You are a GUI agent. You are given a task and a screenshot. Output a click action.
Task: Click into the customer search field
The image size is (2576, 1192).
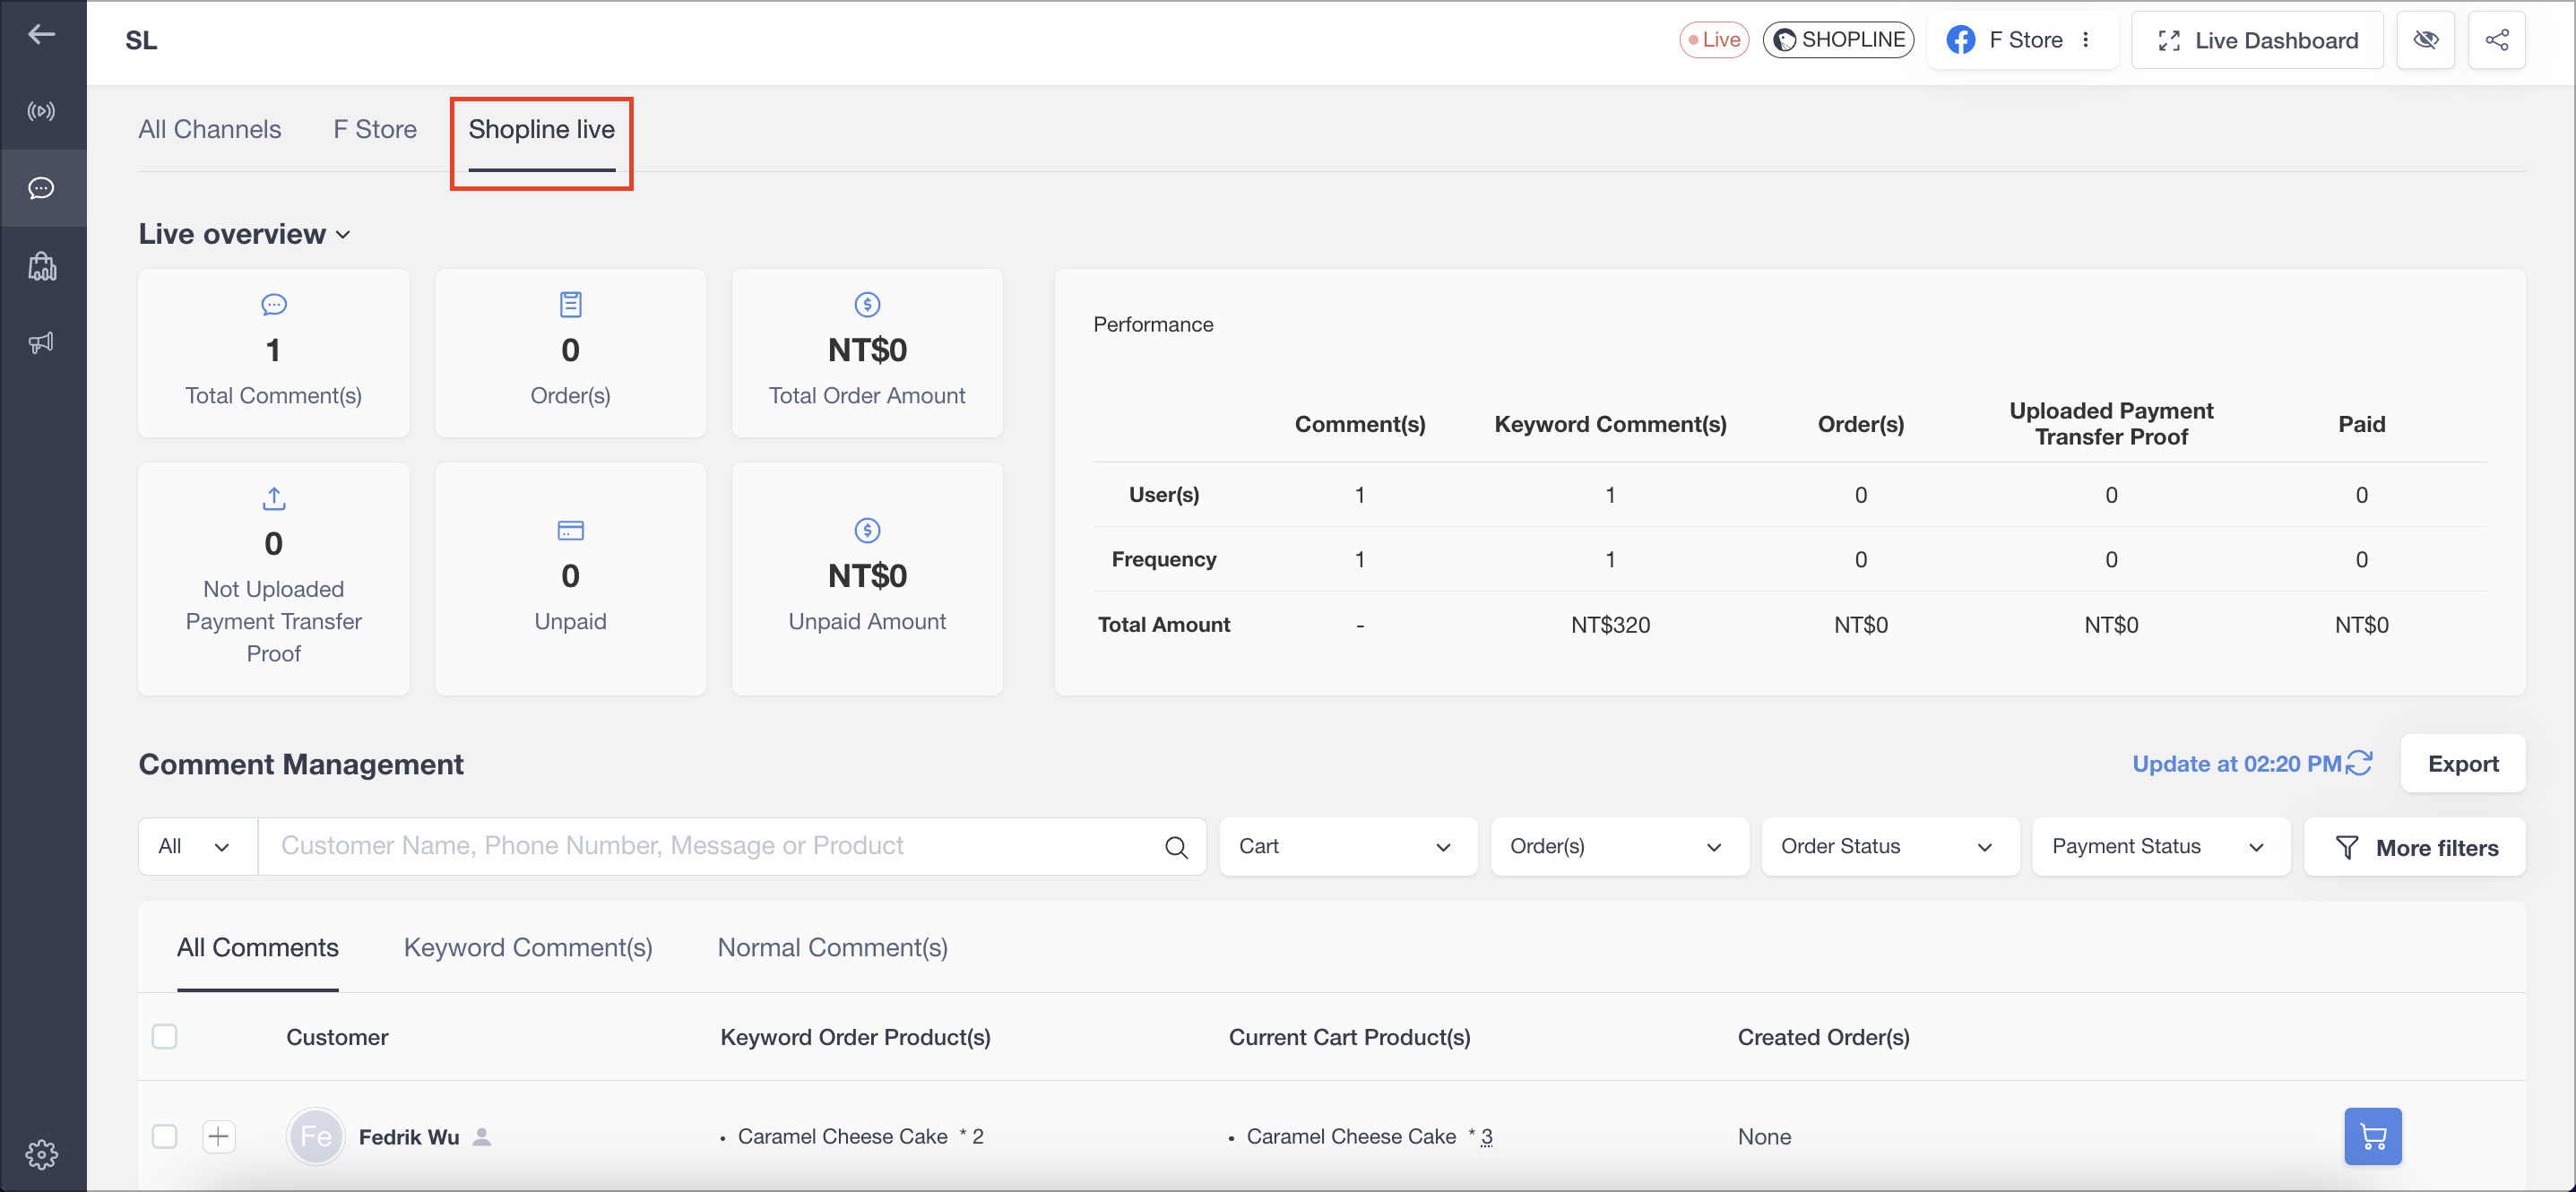tap(731, 846)
